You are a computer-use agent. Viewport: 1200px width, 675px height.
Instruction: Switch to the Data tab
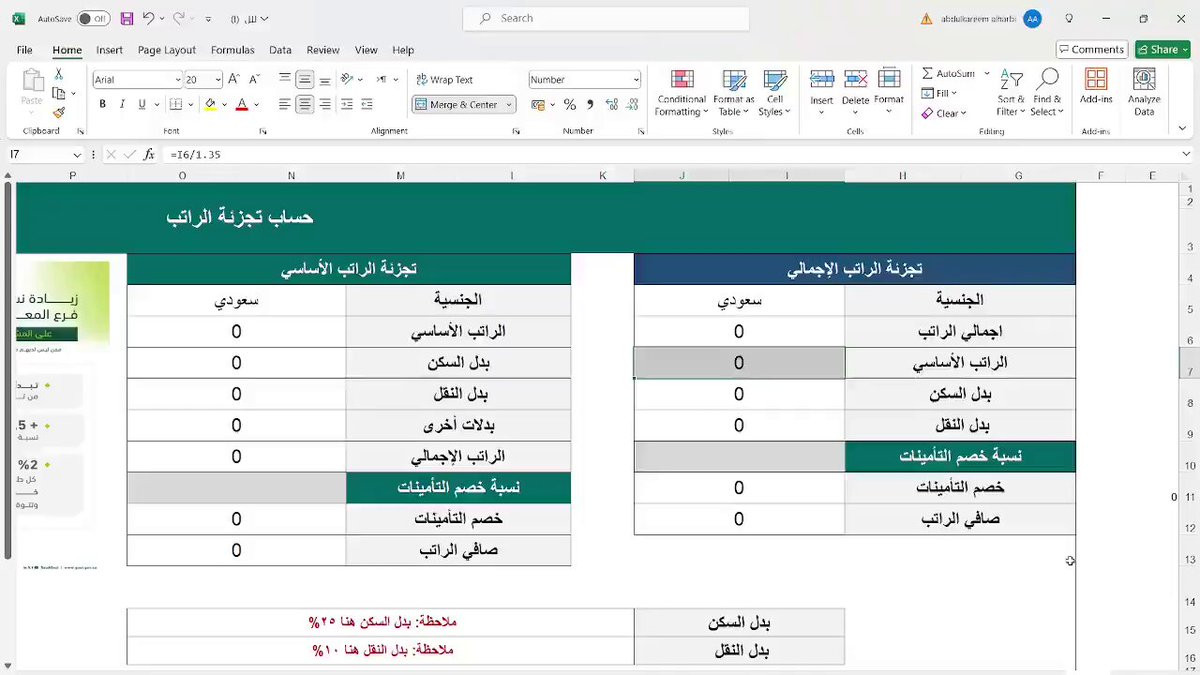(280, 50)
